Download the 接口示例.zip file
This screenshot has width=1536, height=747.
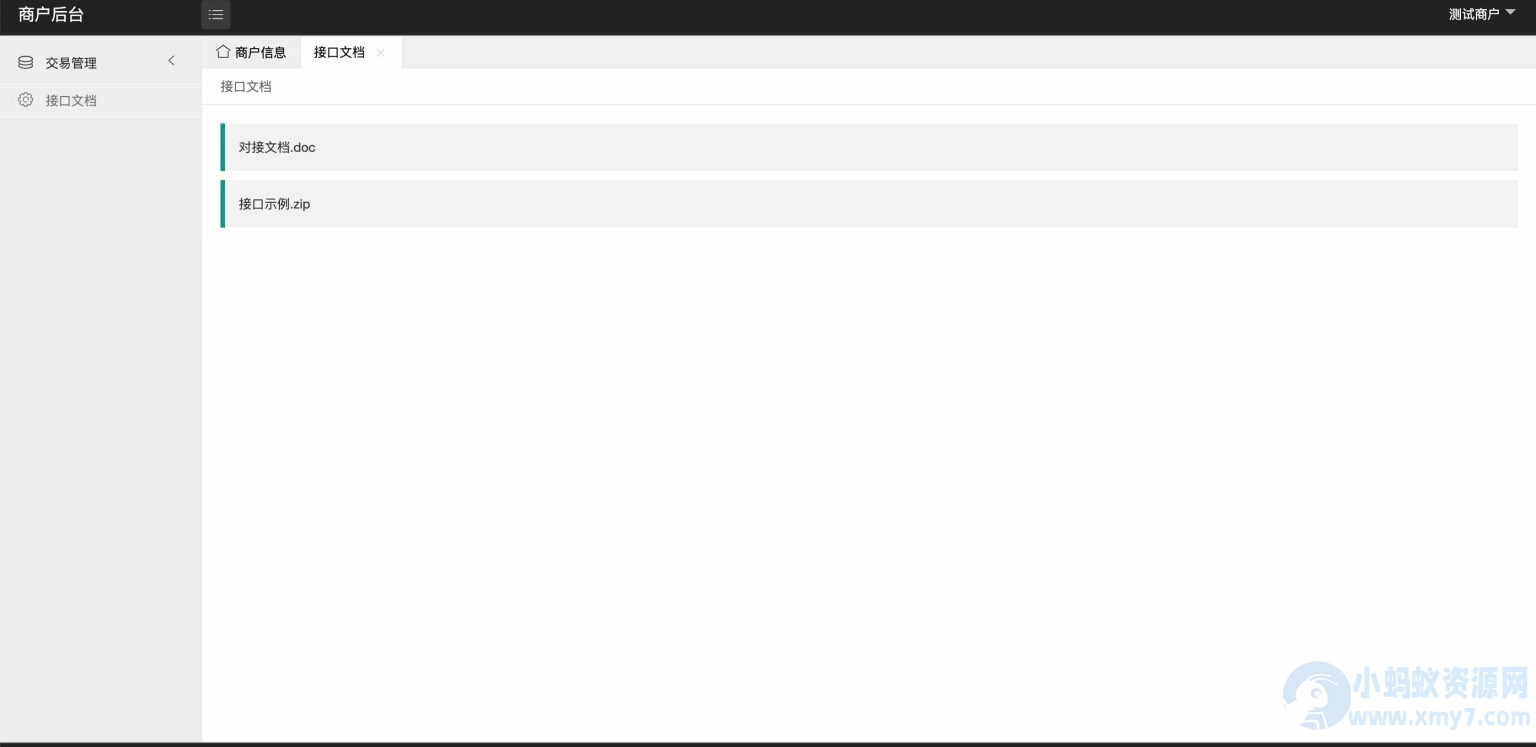point(274,204)
